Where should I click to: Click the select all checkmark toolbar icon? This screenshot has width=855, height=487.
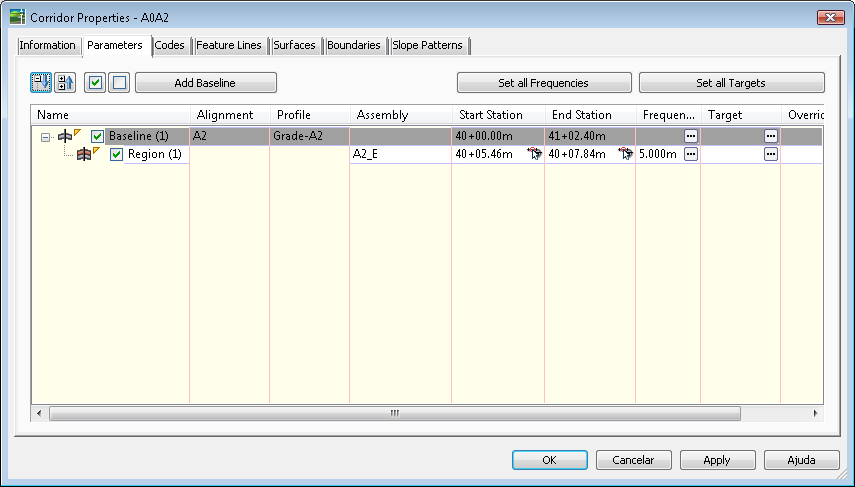click(95, 83)
